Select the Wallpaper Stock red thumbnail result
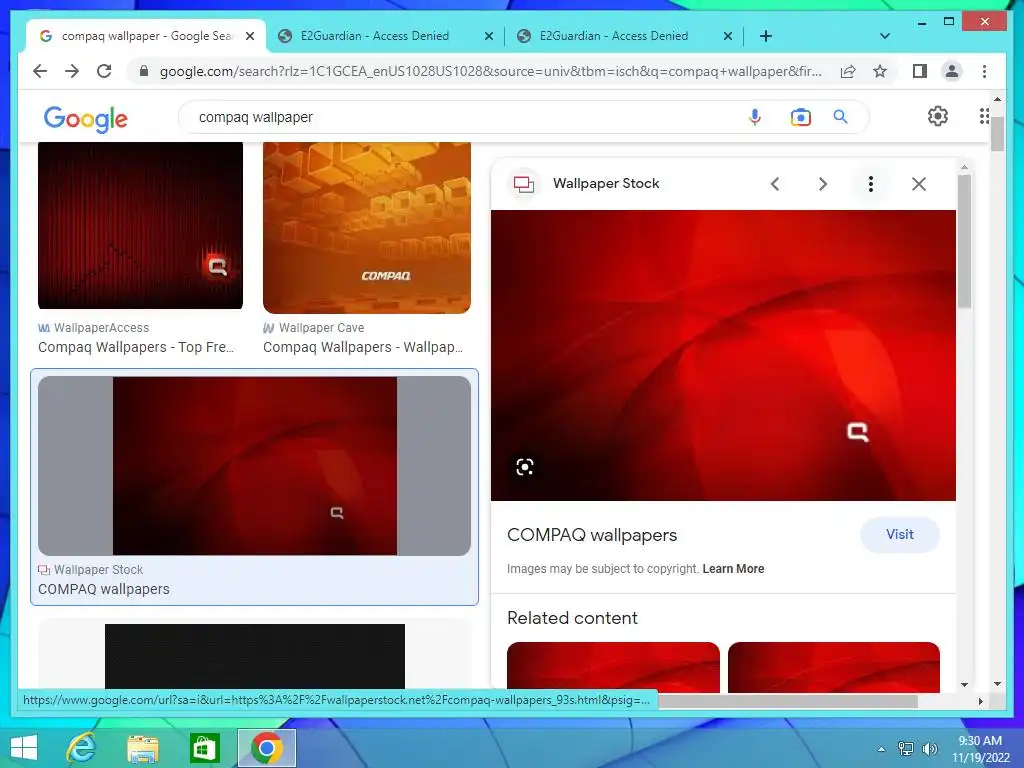 coord(255,466)
